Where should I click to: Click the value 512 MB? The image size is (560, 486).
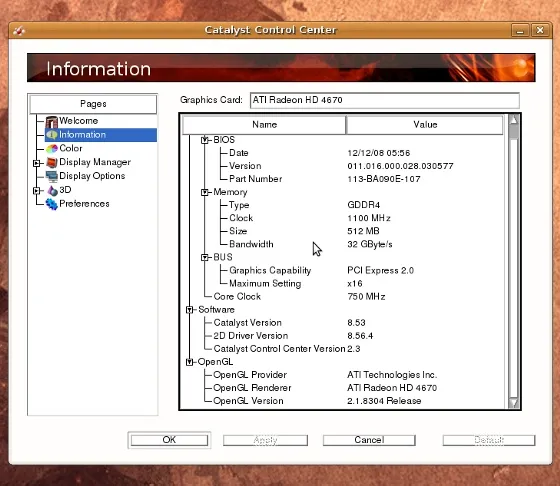coord(363,231)
